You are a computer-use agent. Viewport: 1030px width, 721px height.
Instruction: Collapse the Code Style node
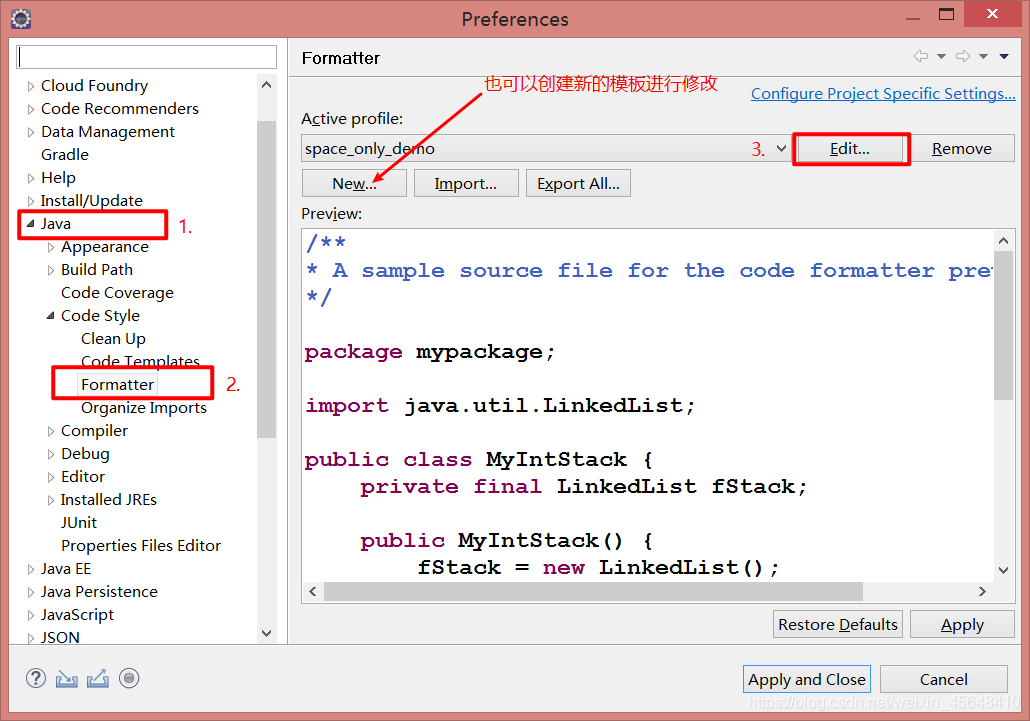(51, 316)
